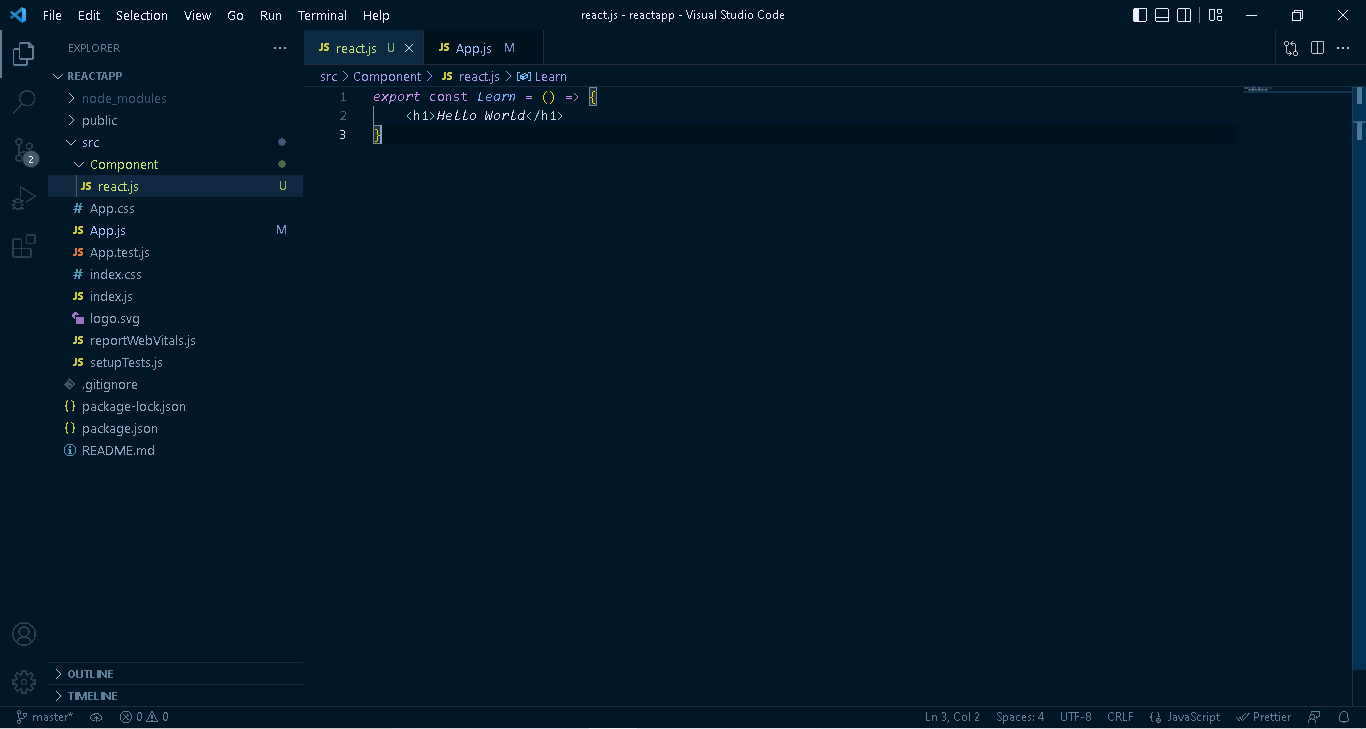
Task: Open the Help menu
Action: (376, 15)
